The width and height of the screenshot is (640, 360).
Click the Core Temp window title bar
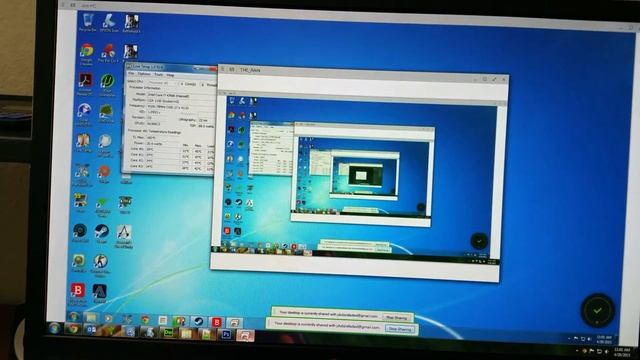coord(171,67)
